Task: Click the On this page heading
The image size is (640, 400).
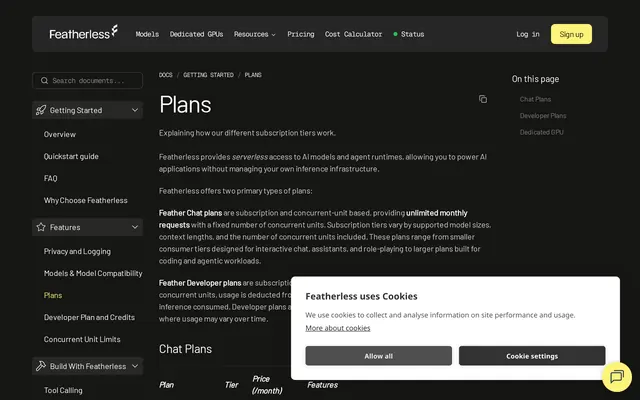Action: (x=535, y=79)
